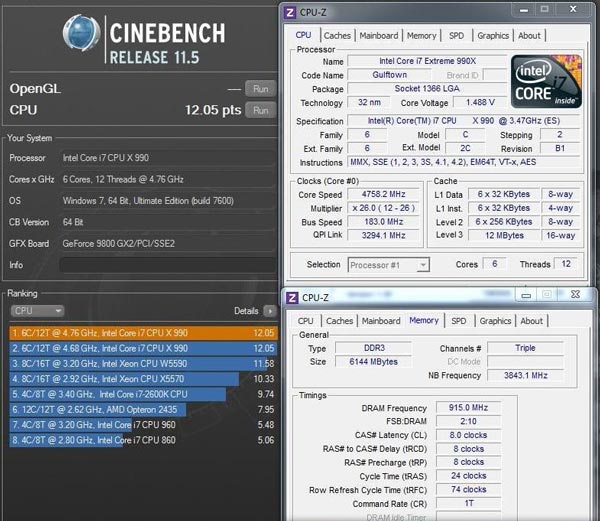Click the Details arrow button
The width and height of the screenshot is (600, 521).
click(270, 311)
